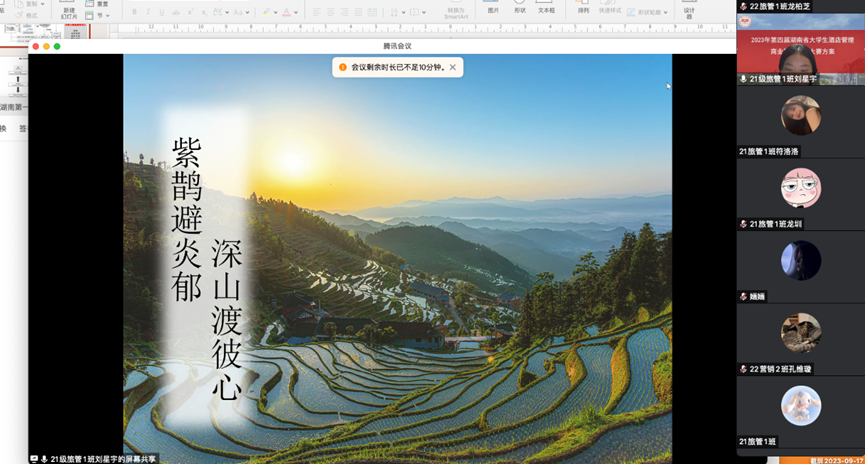Click the 22营销2班孔维璇 participant avatar
This screenshot has height=464, width=865.
pos(800,333)
